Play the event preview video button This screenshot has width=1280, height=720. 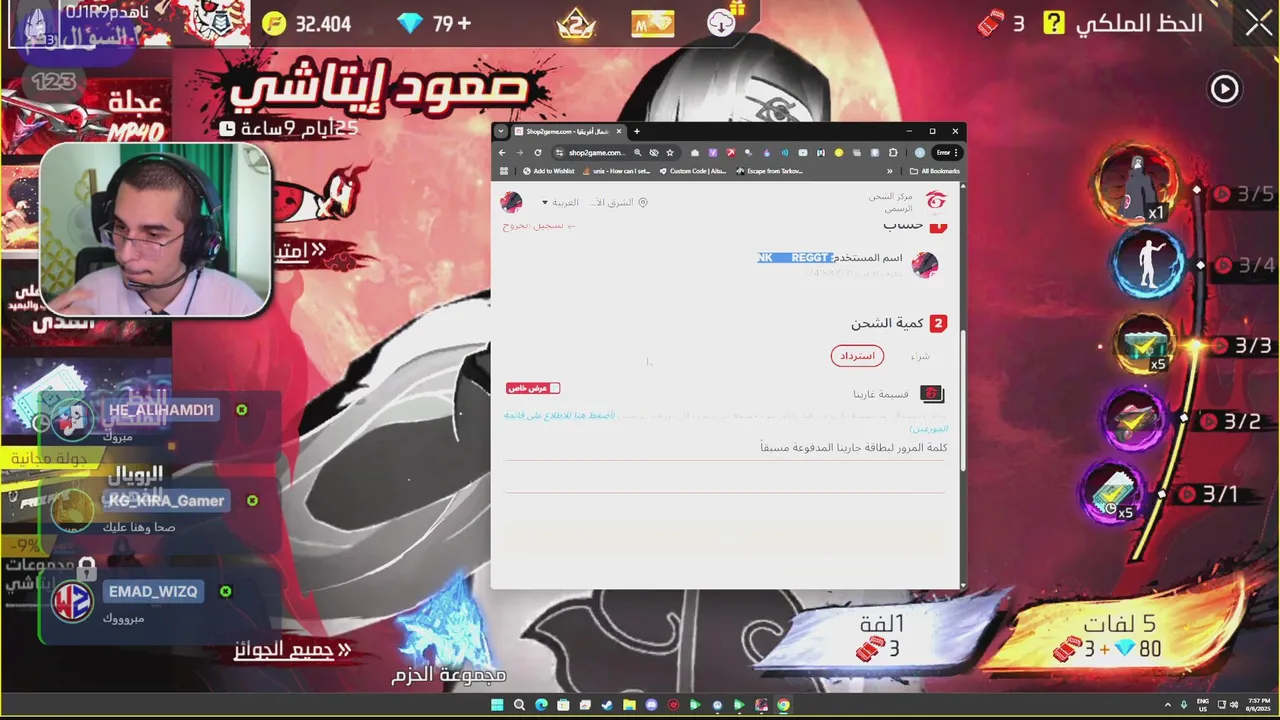tap(1225, 89)
